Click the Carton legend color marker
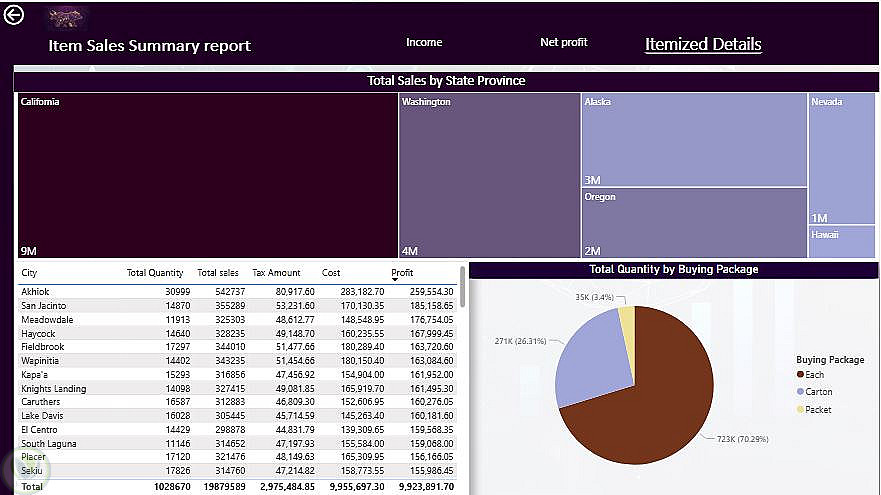Image resolution: width=881 pixels, height=495 pixels. pyautogui.click(x=800, y=392)
